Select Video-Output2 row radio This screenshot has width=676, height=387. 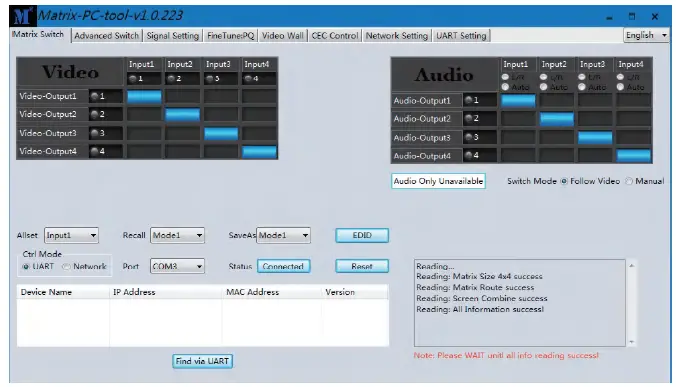(x=94, y=114)
